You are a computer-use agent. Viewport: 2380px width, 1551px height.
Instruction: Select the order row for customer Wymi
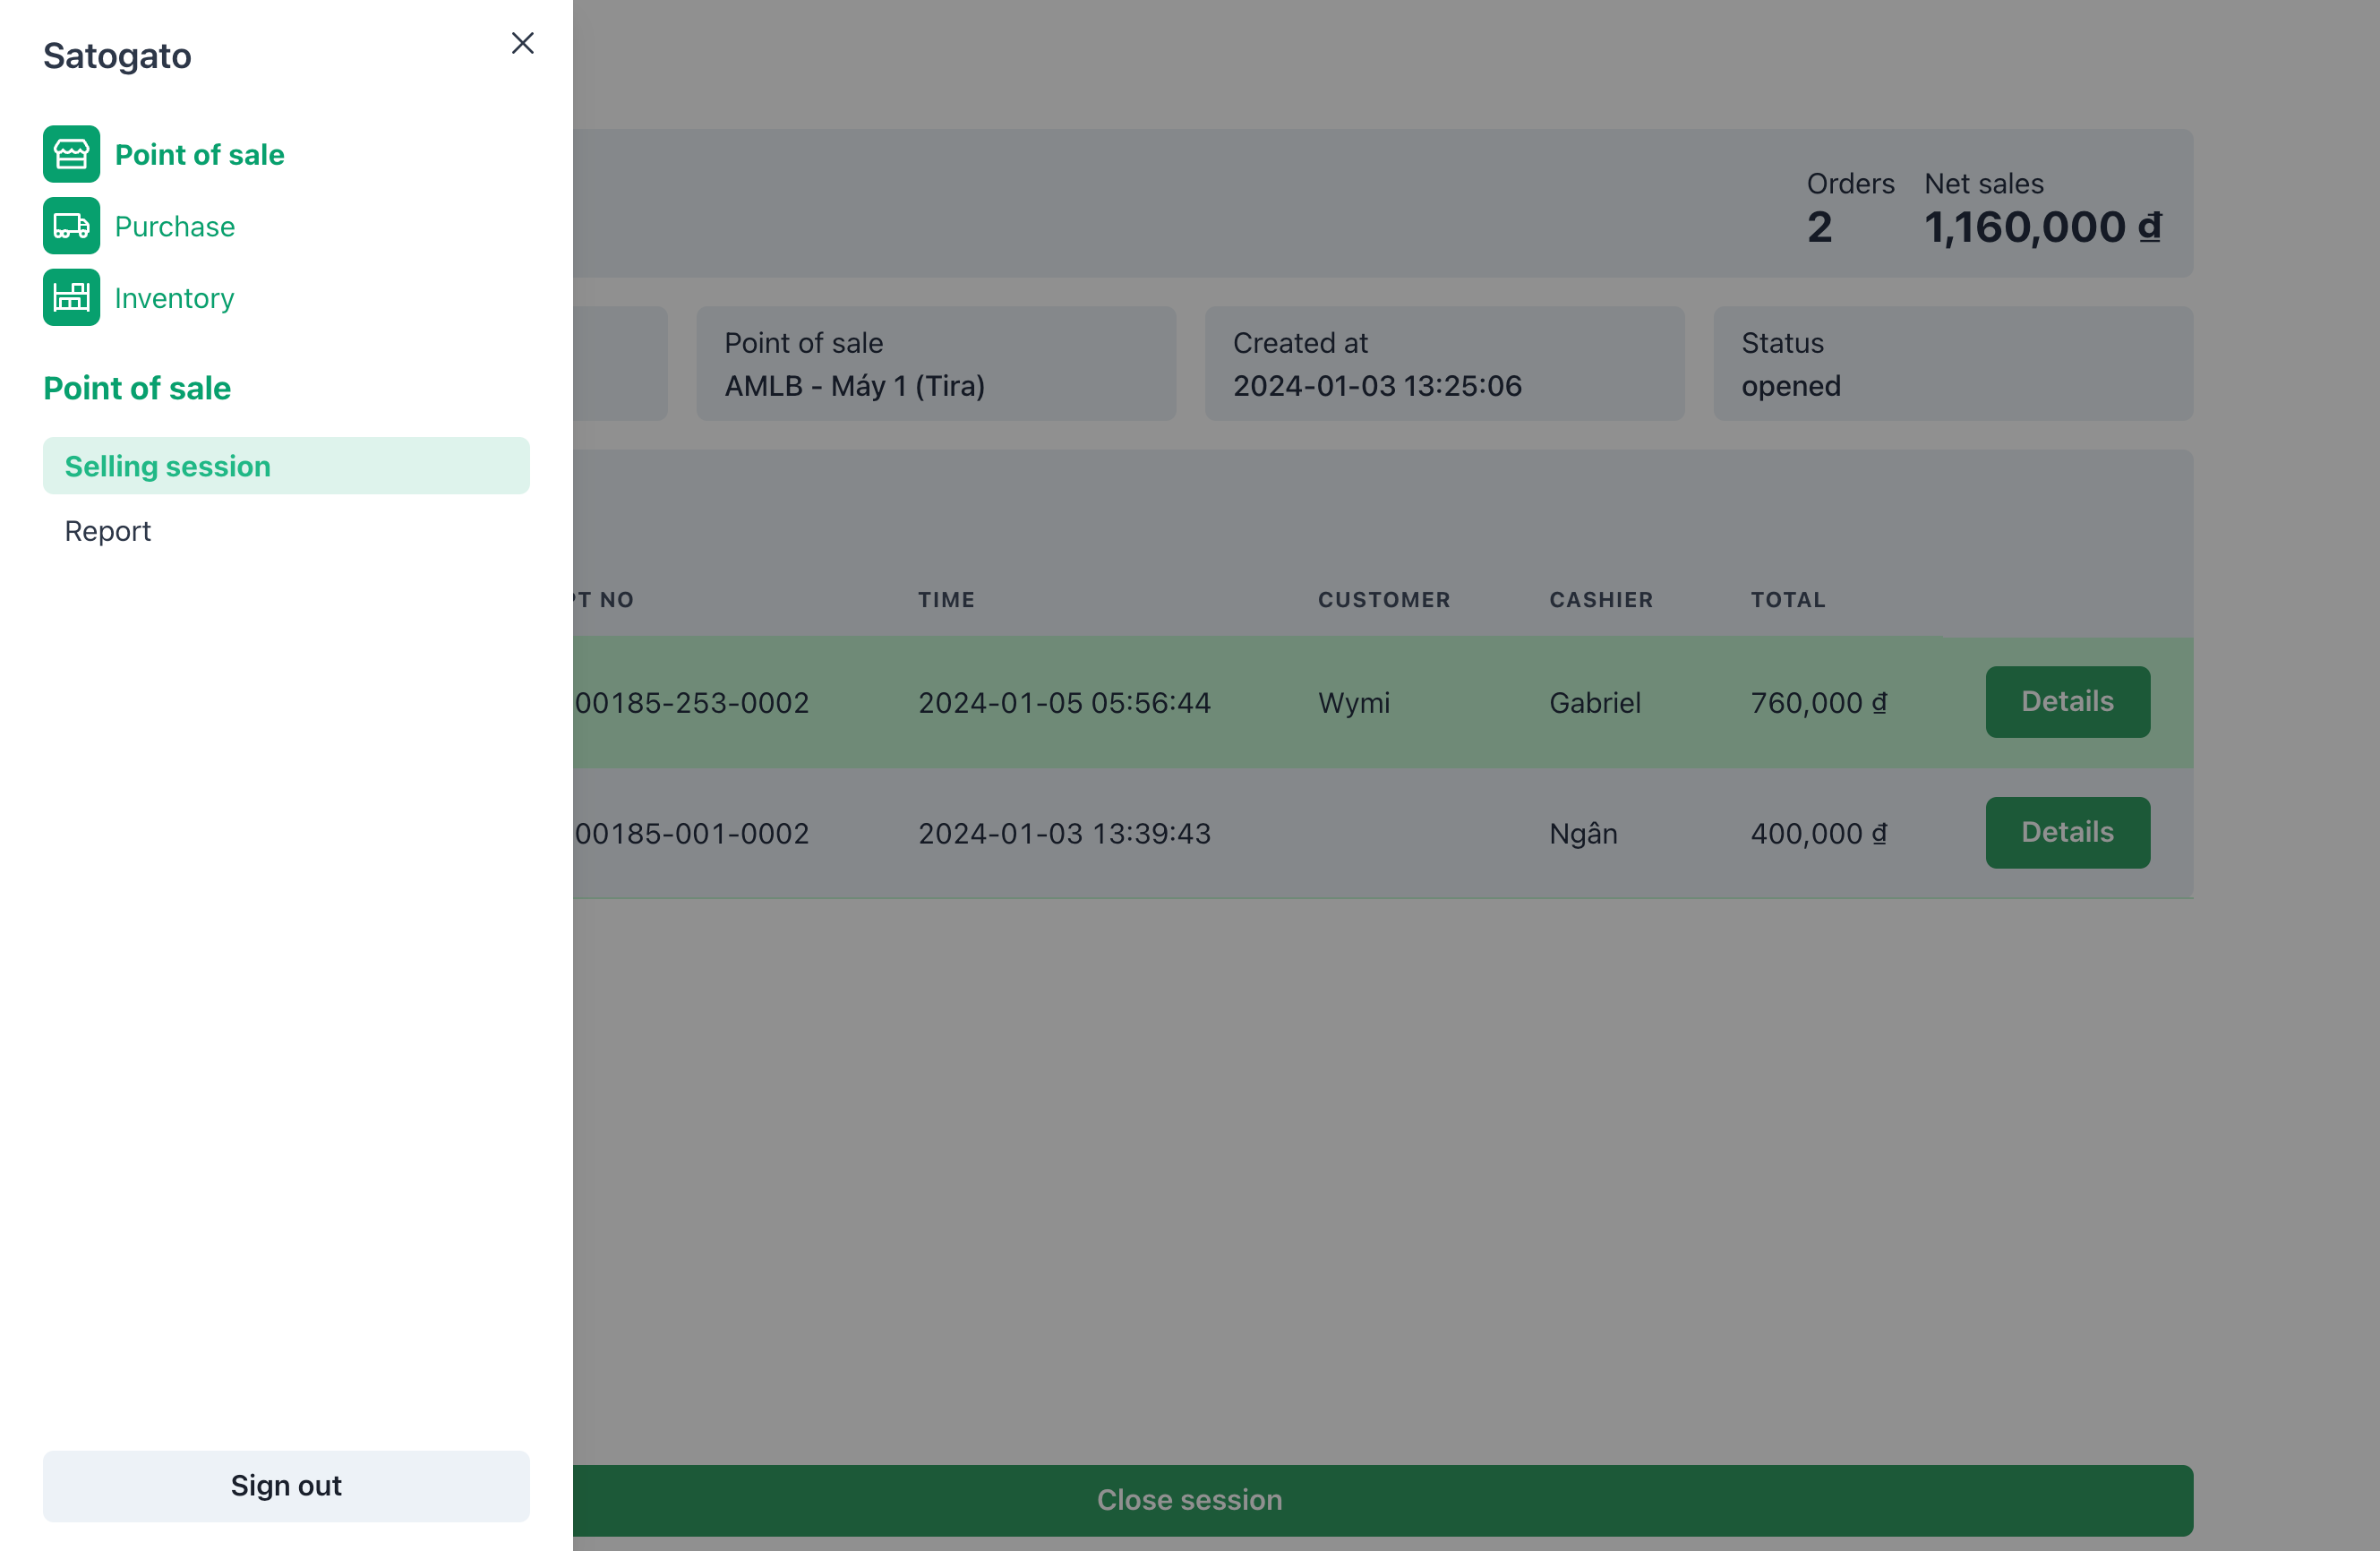point(1353,703)
